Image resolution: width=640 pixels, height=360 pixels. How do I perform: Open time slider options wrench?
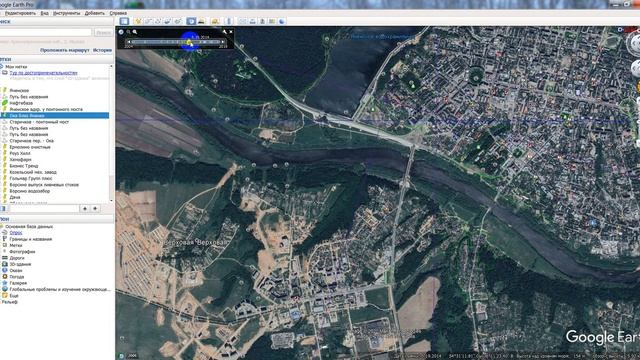[x=225, y=32]
